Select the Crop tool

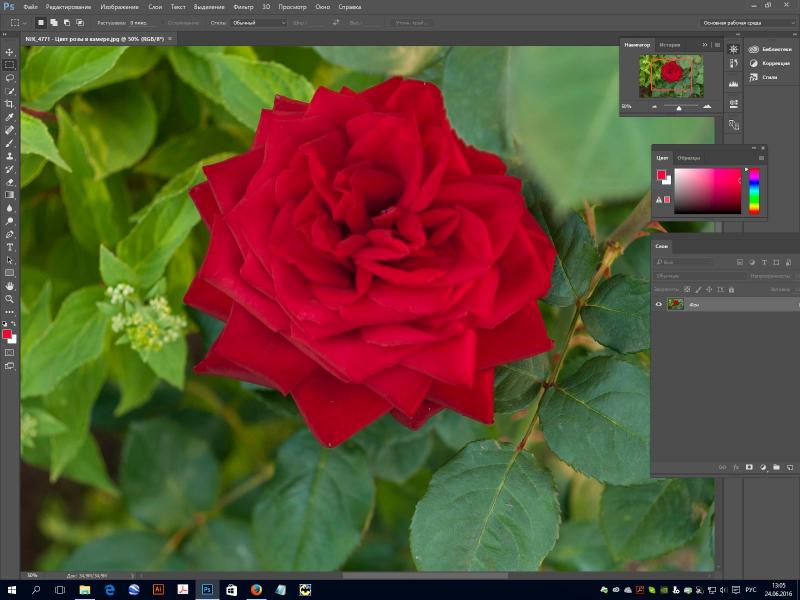[x=10, y=104]
